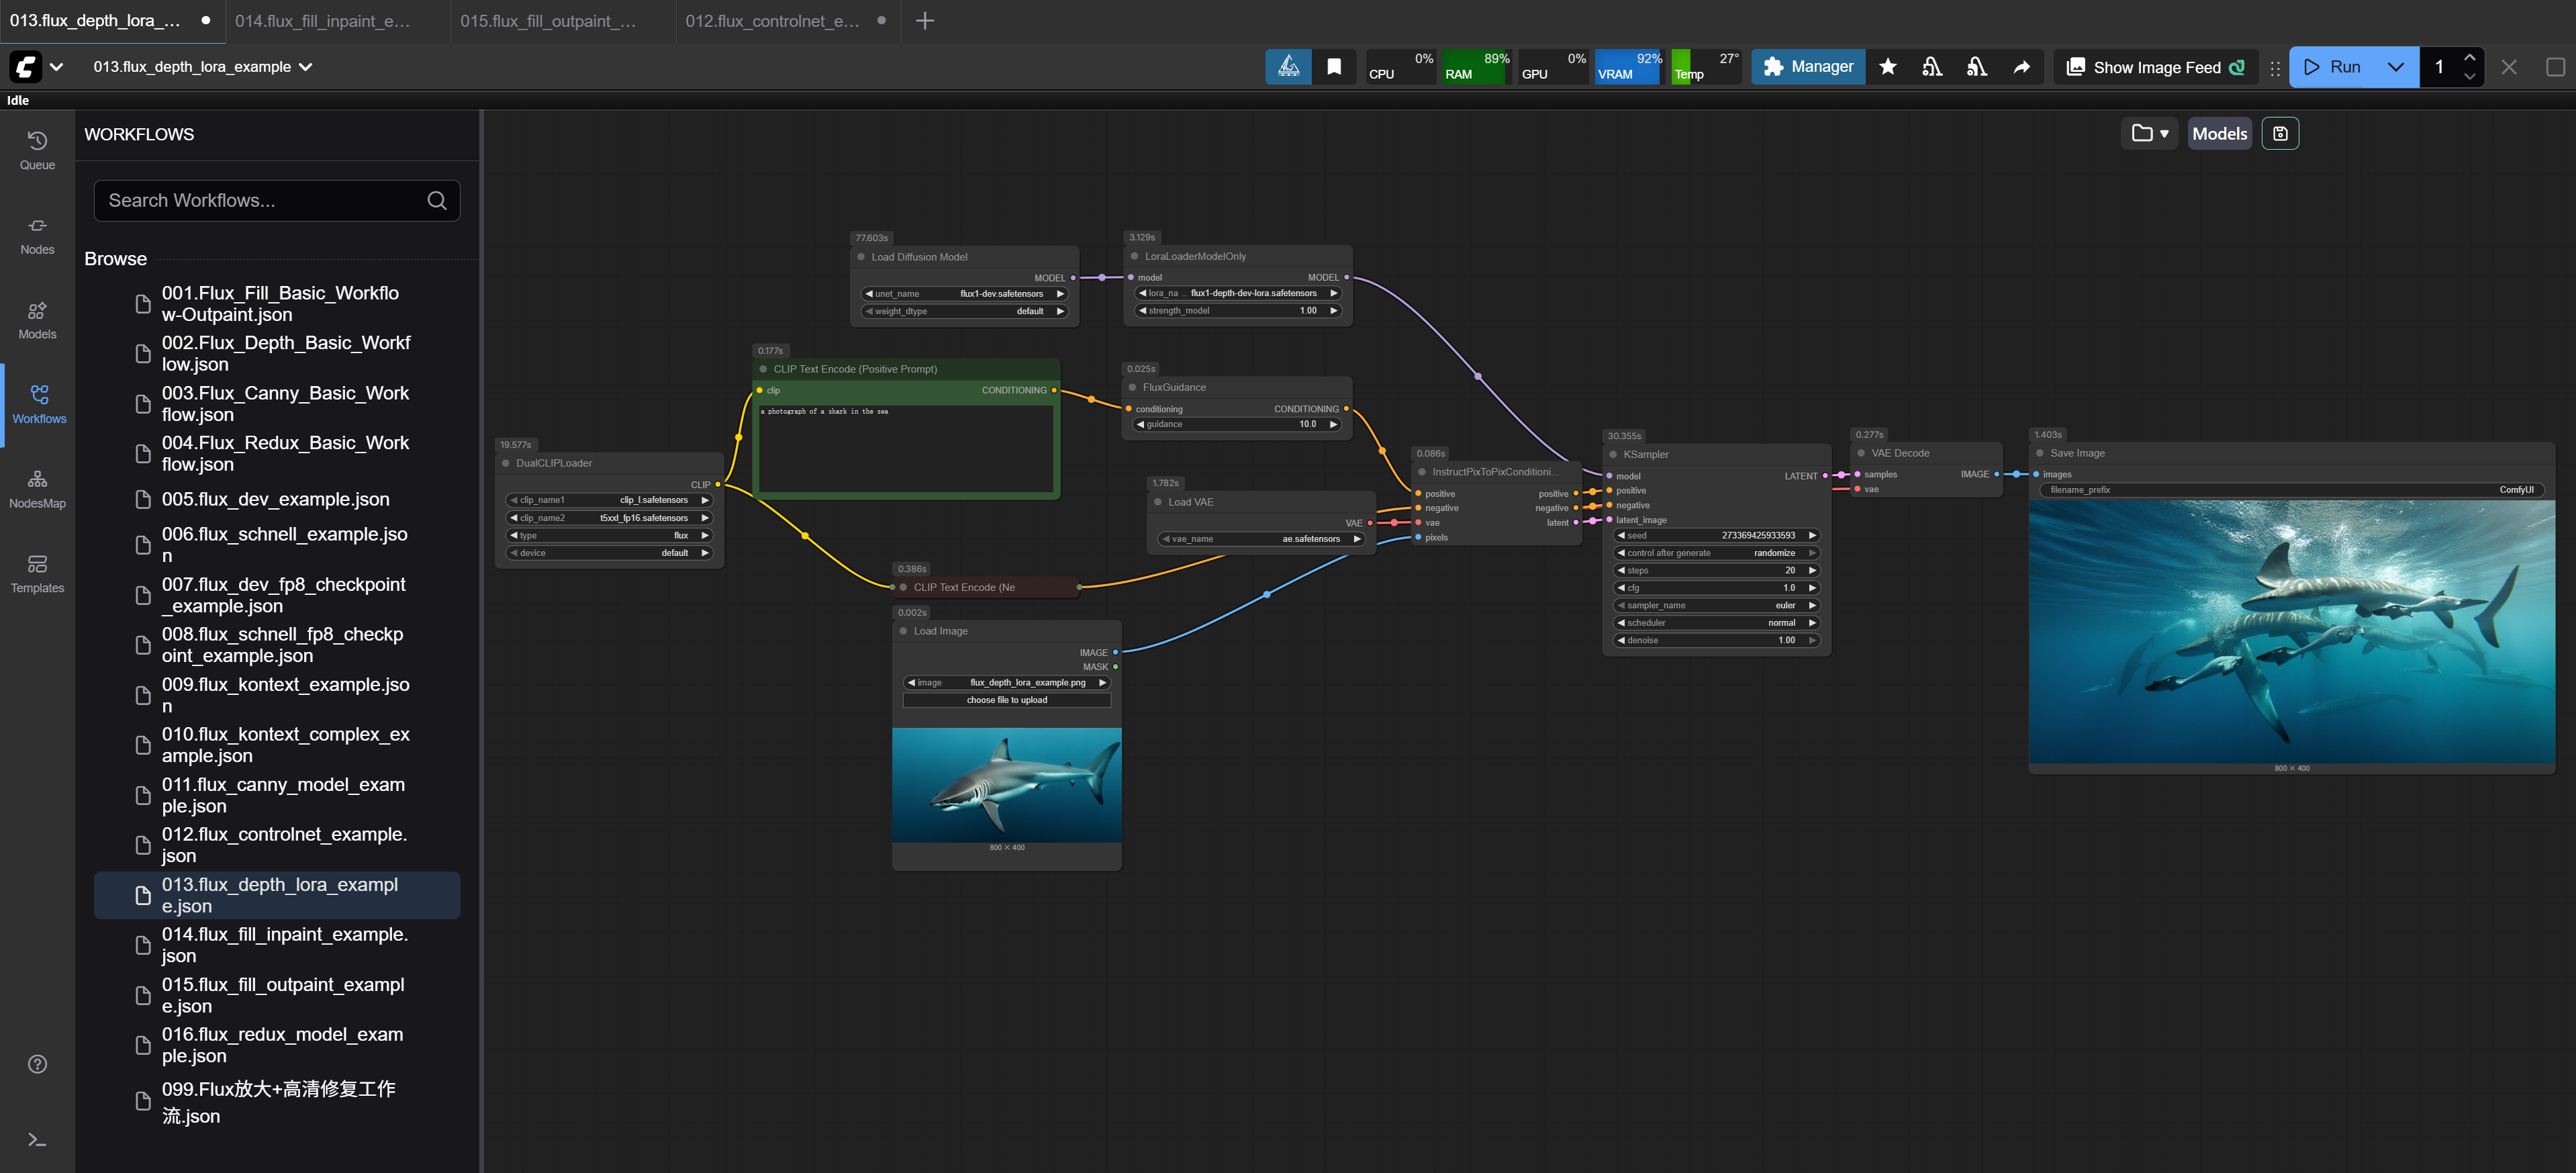The height and width of the screenshot is (1173, 2576).
Task: Click the bookmark icon in top toolbar
Action: point(1334,67)
